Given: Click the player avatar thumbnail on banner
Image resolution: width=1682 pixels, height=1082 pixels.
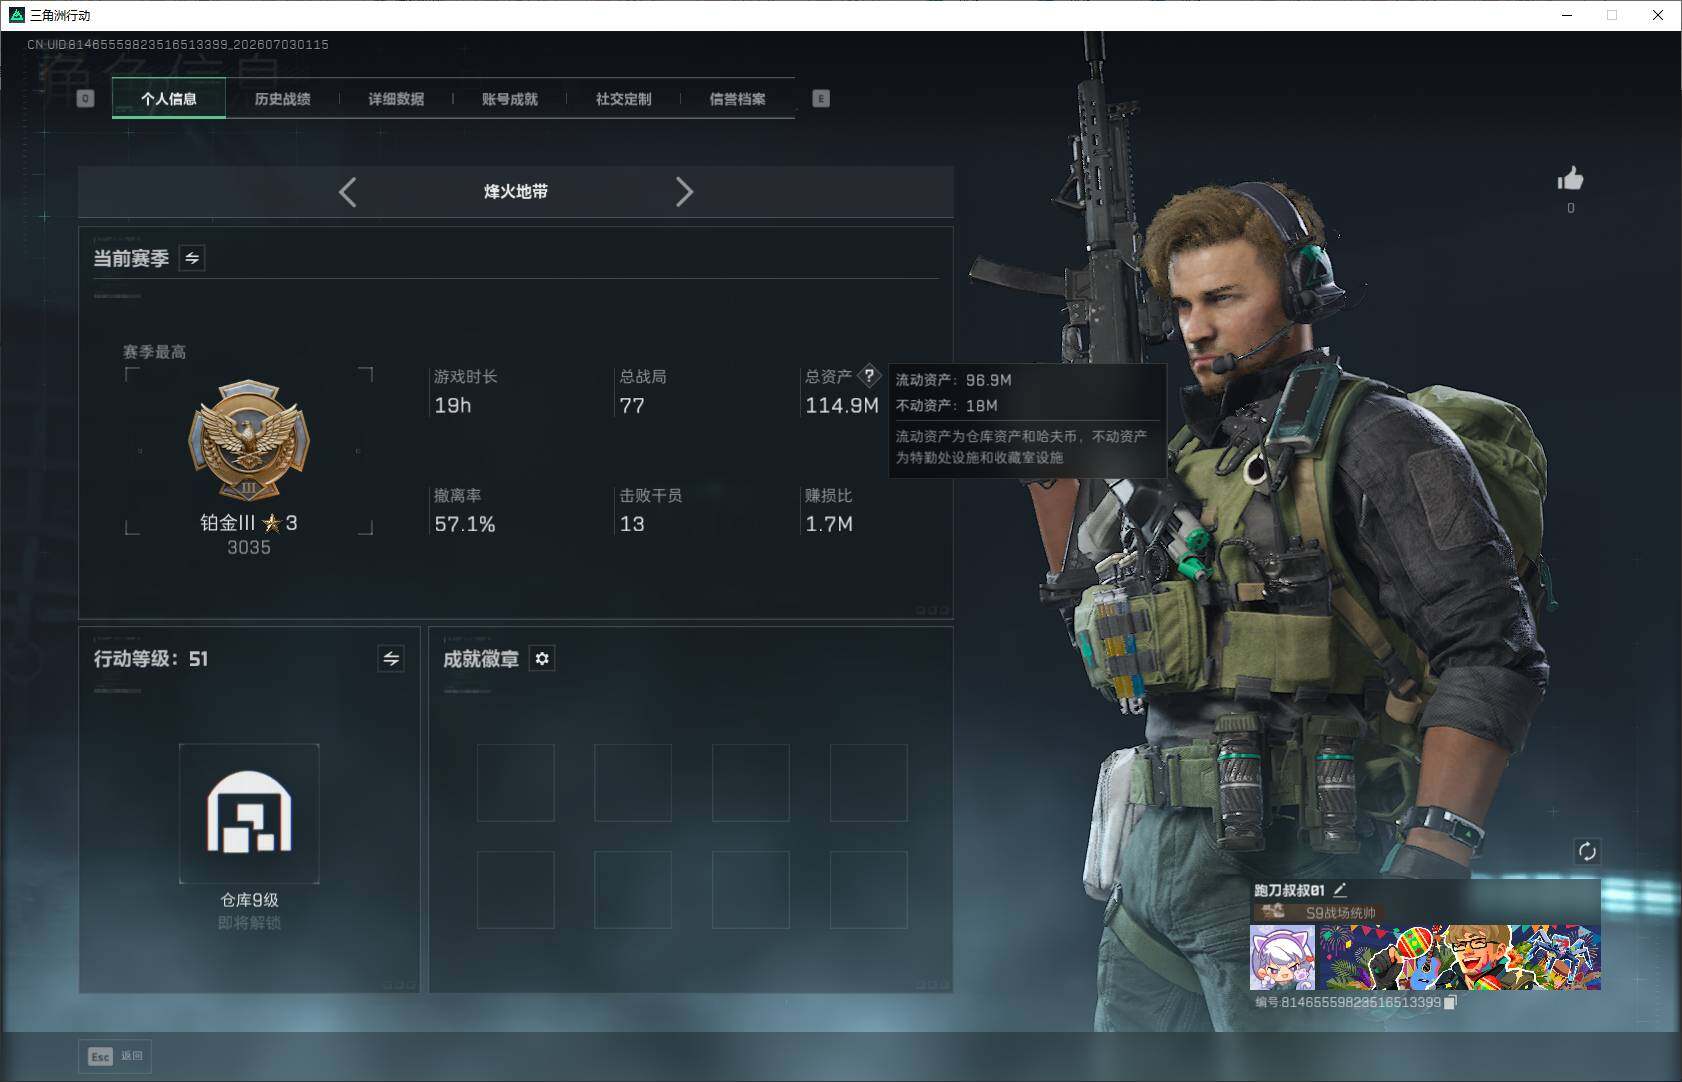Looking at the screenshot, I should pos(1283,957).
